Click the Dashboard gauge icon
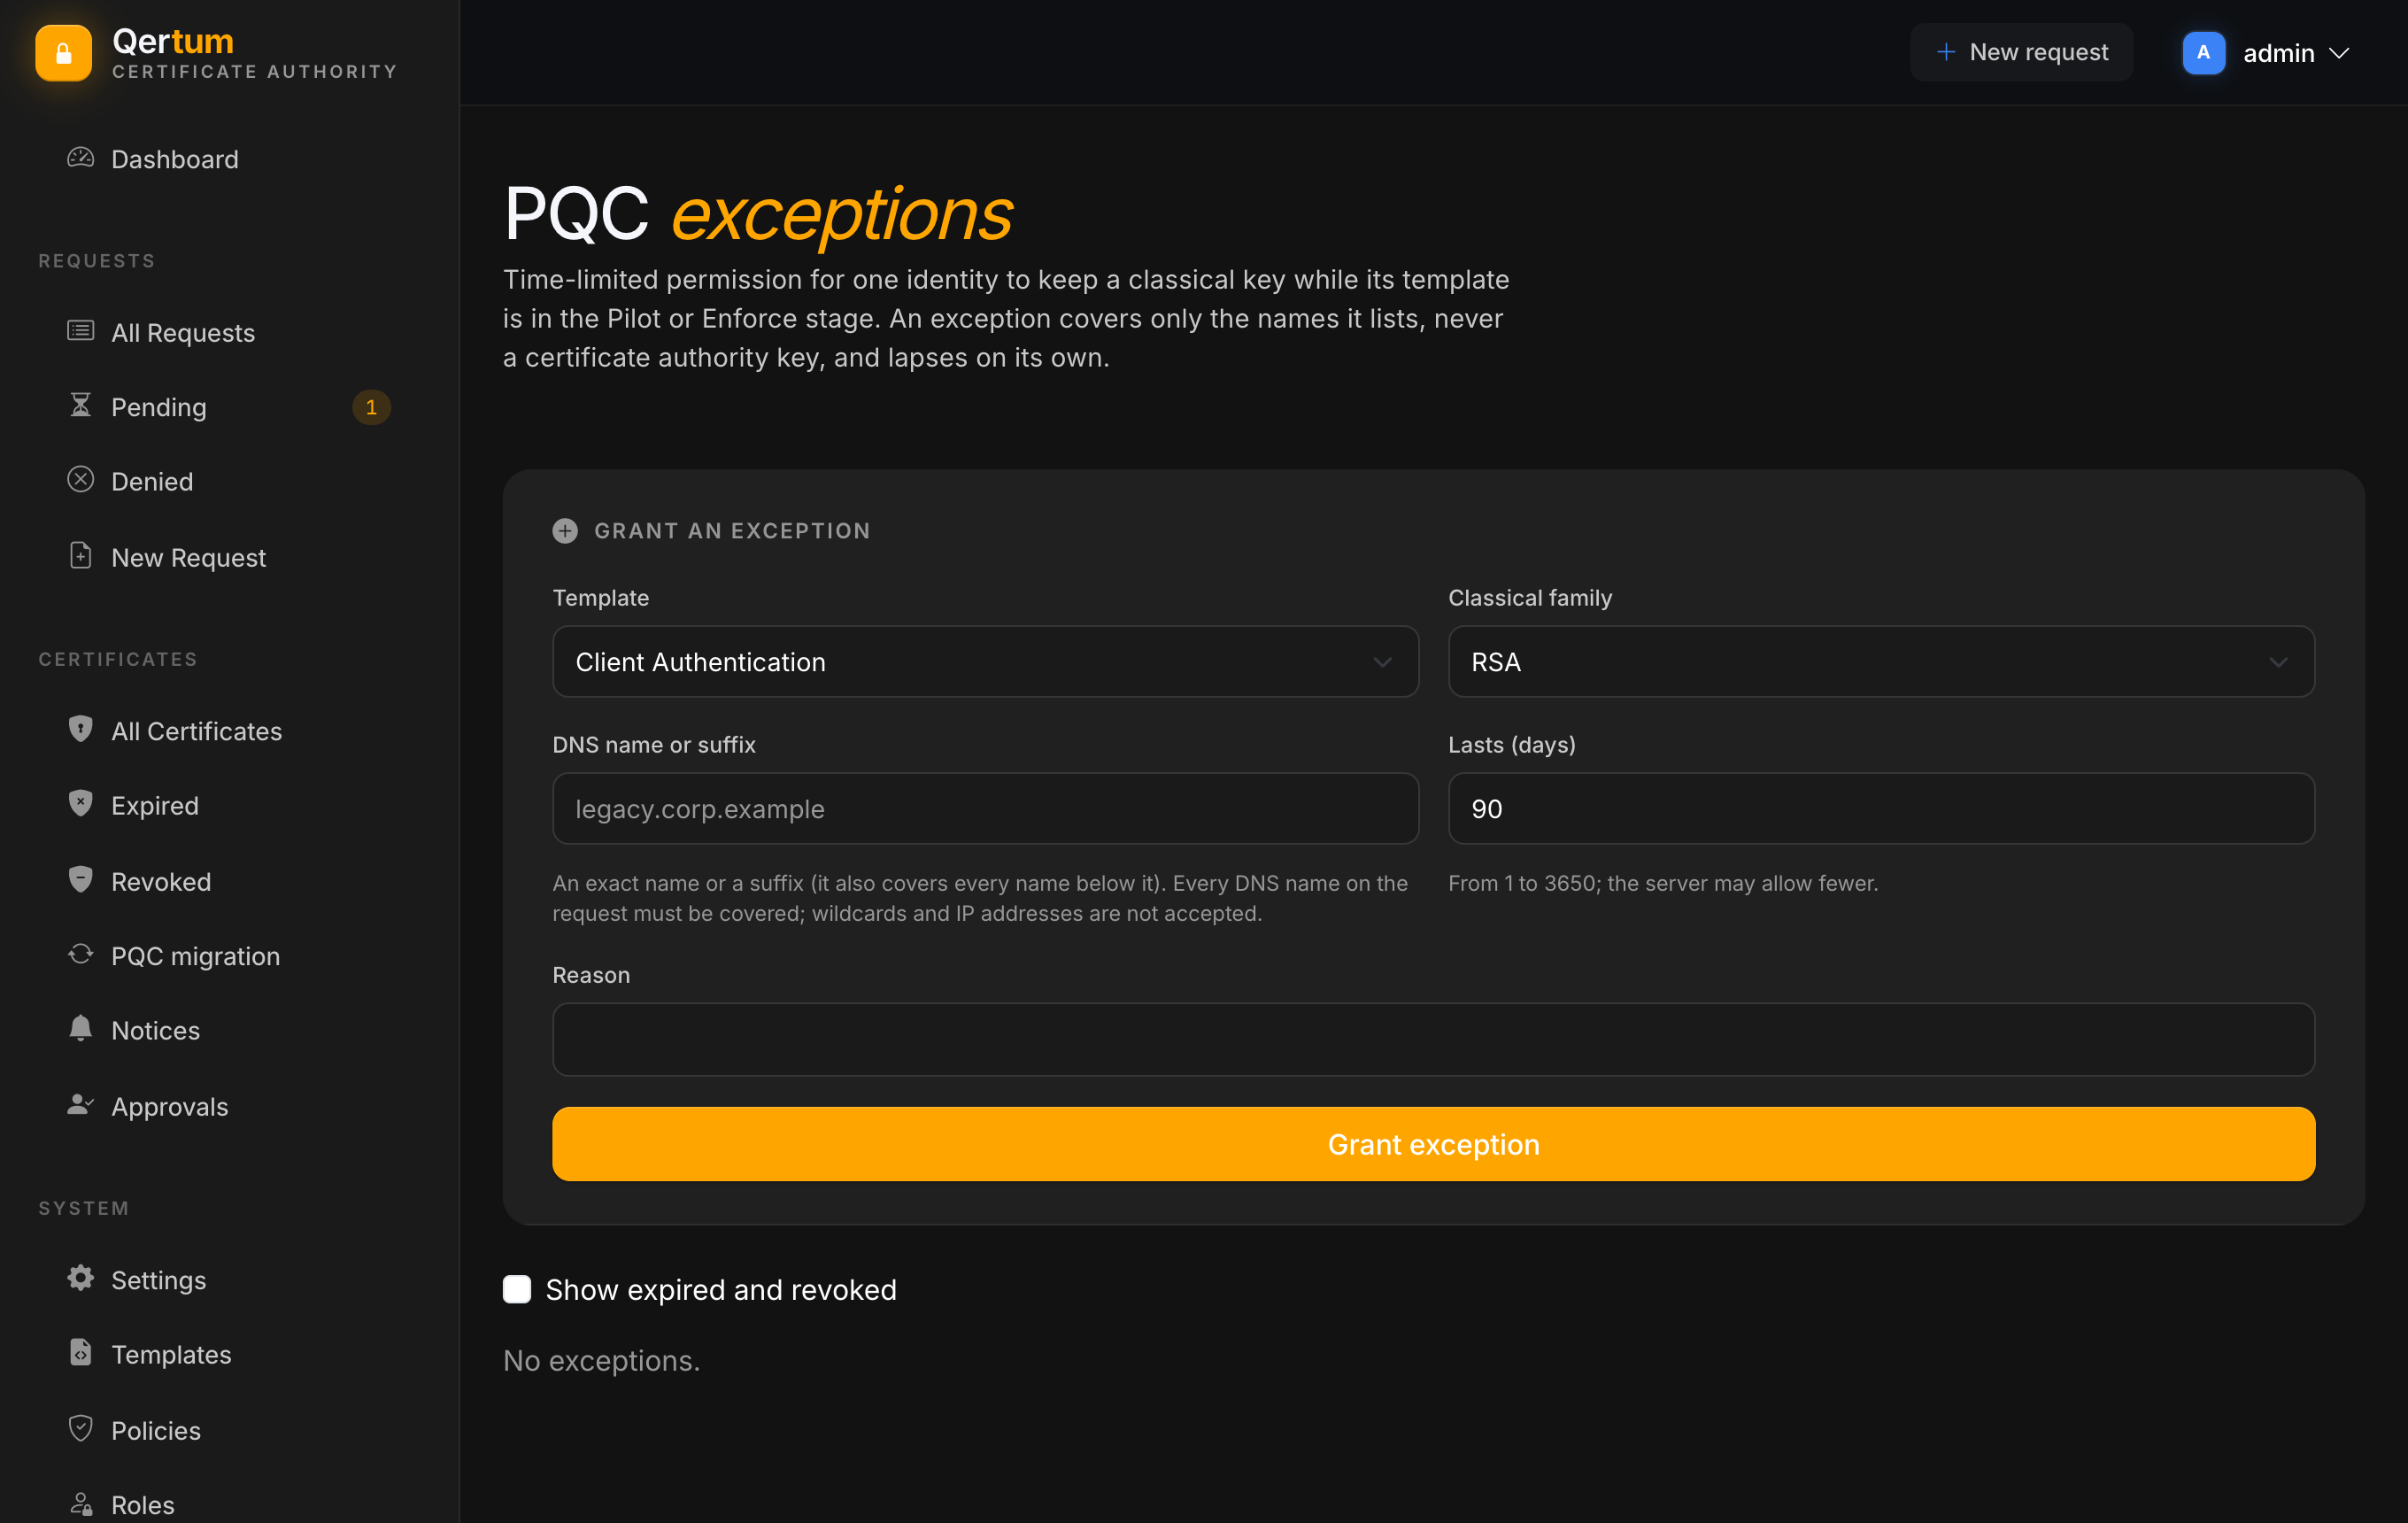2408x1523 pixels. [x=80, y=158]
